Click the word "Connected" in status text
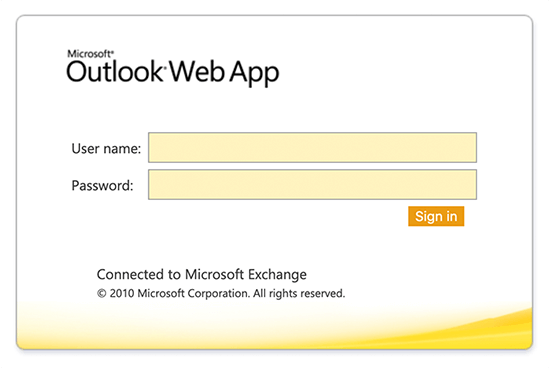The width and height of the screenshot is (550, 368). coord(130,274)
